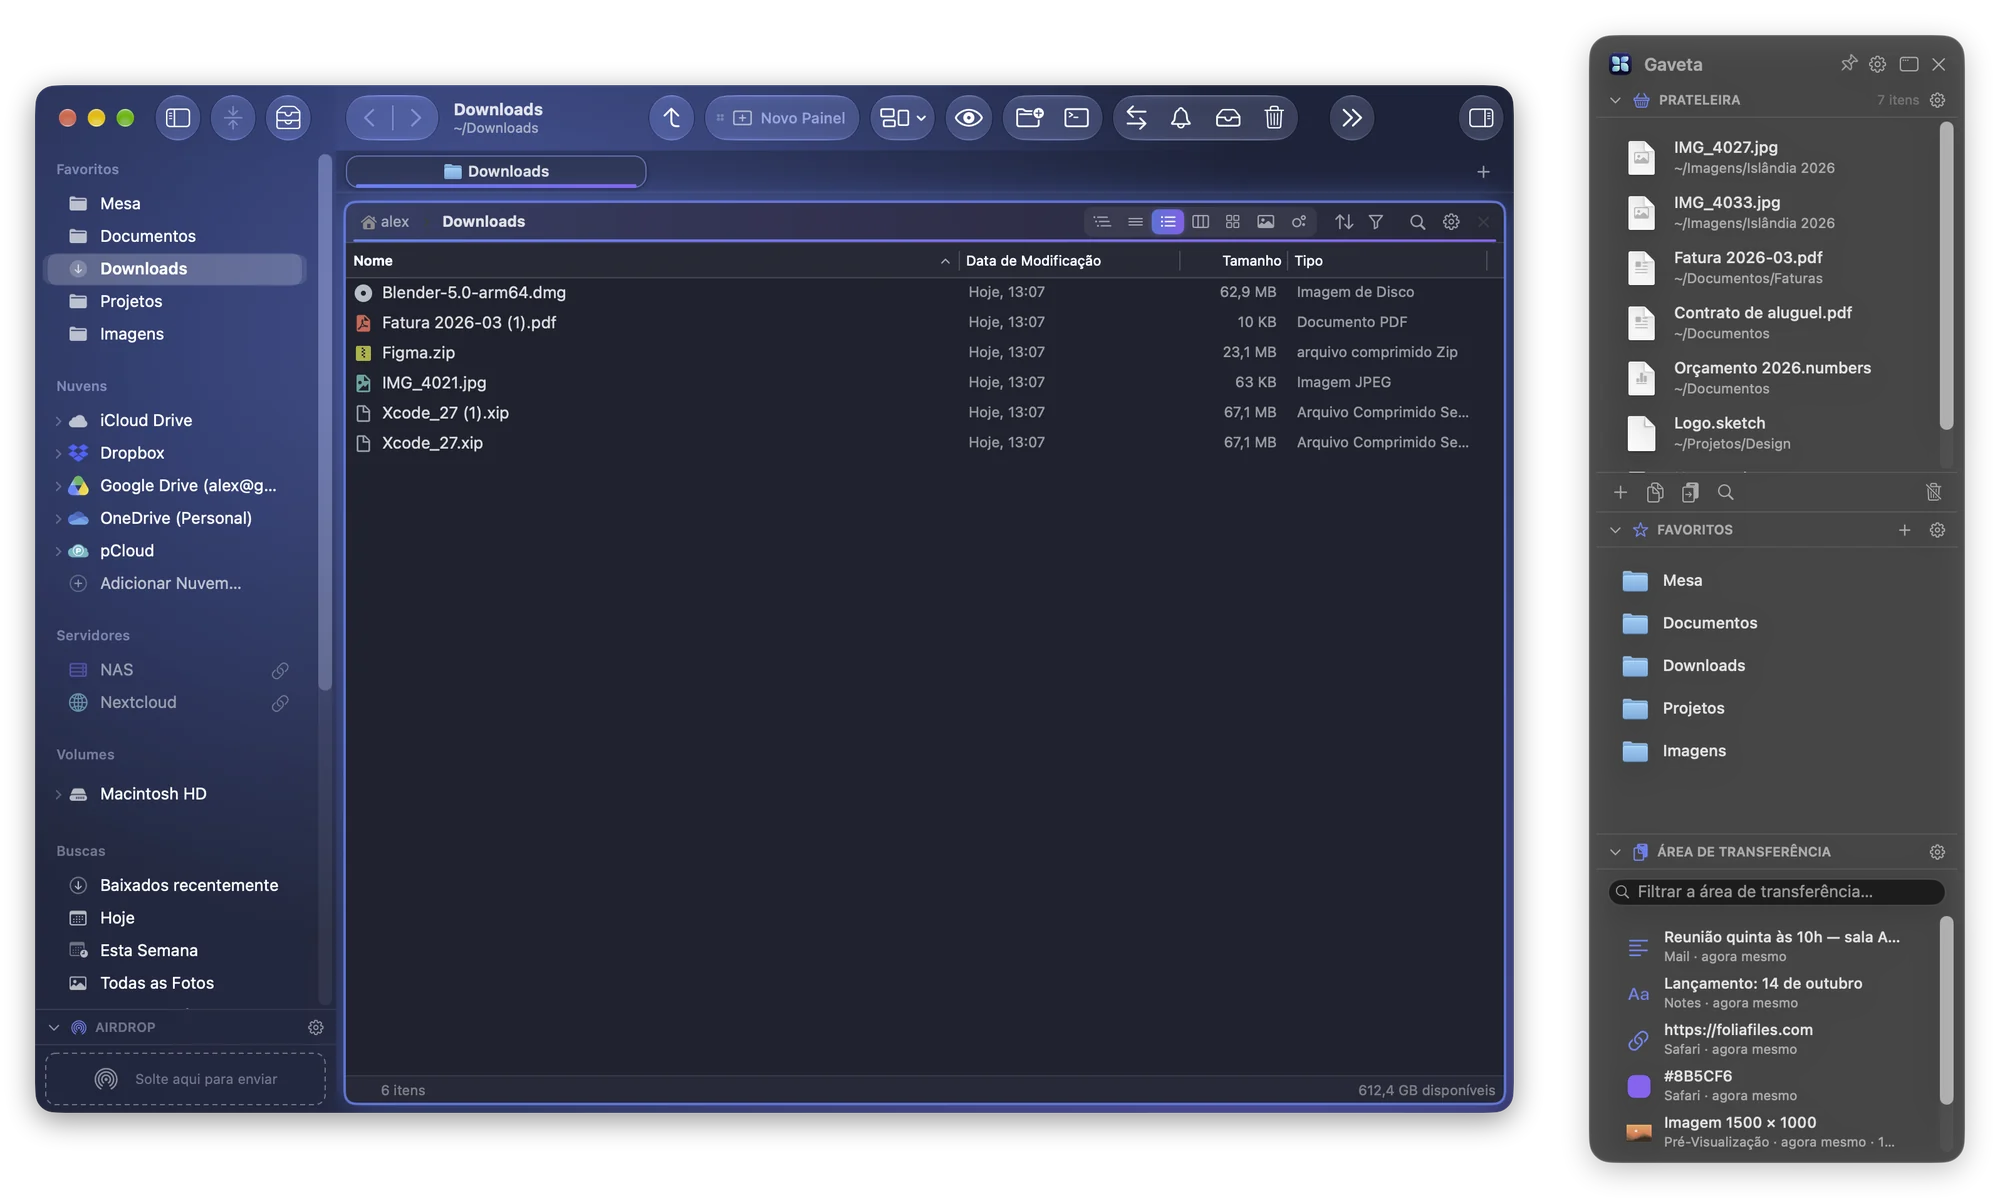Open Projetos in Gaveta favorites
This screenshot has width=2000, height=1198.
(x=1693, y=708)
